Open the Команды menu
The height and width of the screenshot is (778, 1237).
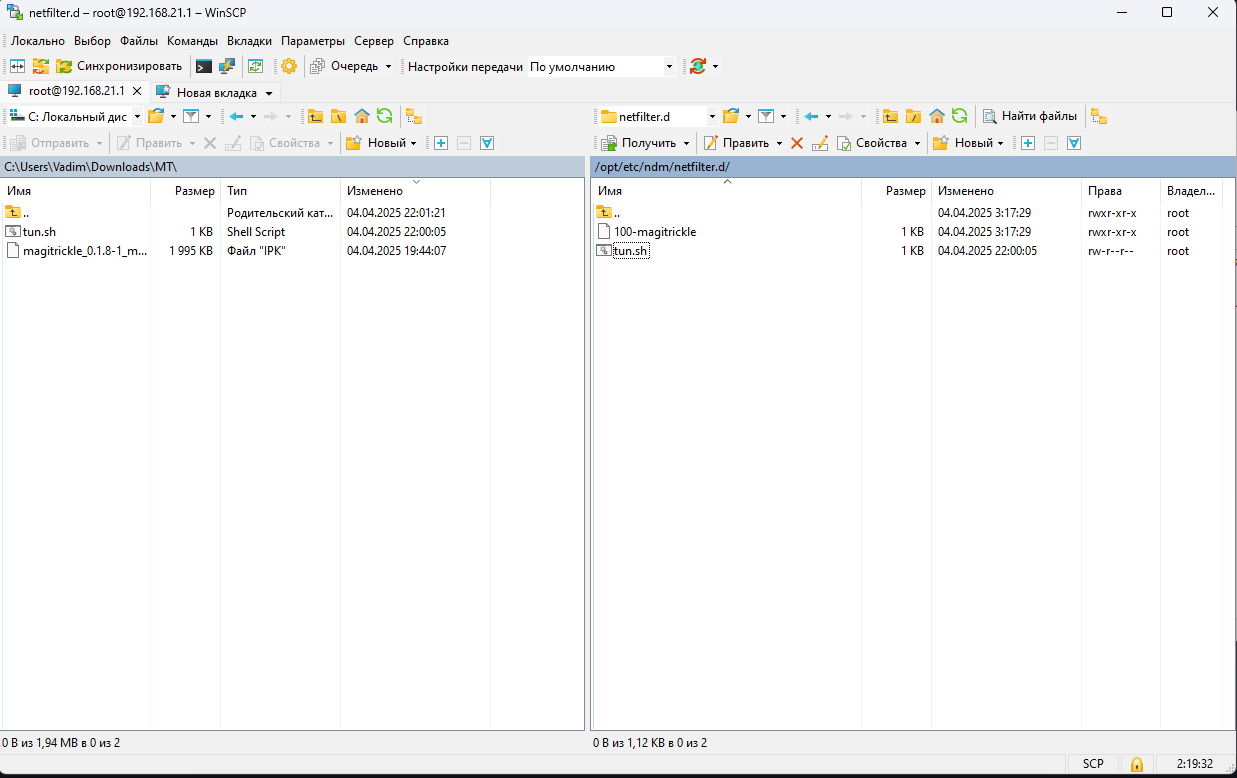click(x=193, y=41)
